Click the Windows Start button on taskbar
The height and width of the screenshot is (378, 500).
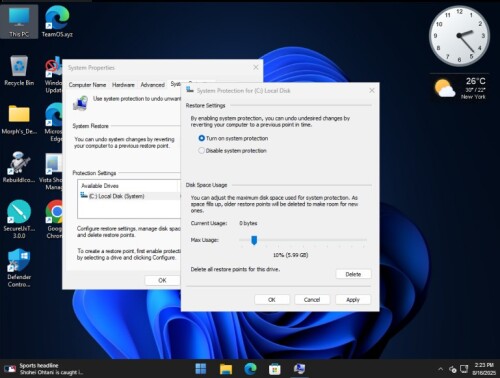(x=201, y=369)
